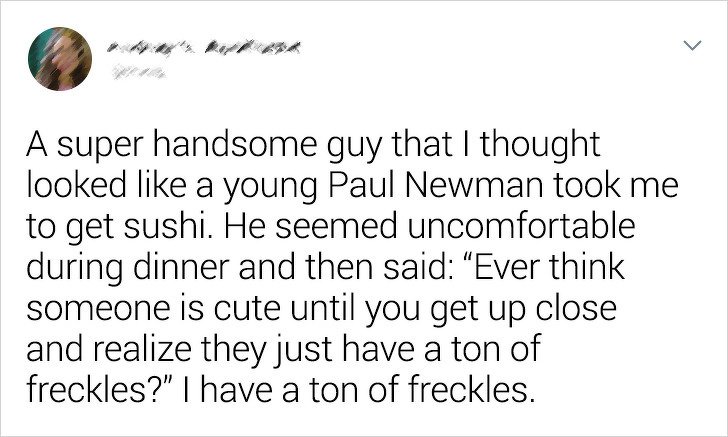Click the line starting "A super handsome guy"
728x437 pixels.
[x=313, y=146]
